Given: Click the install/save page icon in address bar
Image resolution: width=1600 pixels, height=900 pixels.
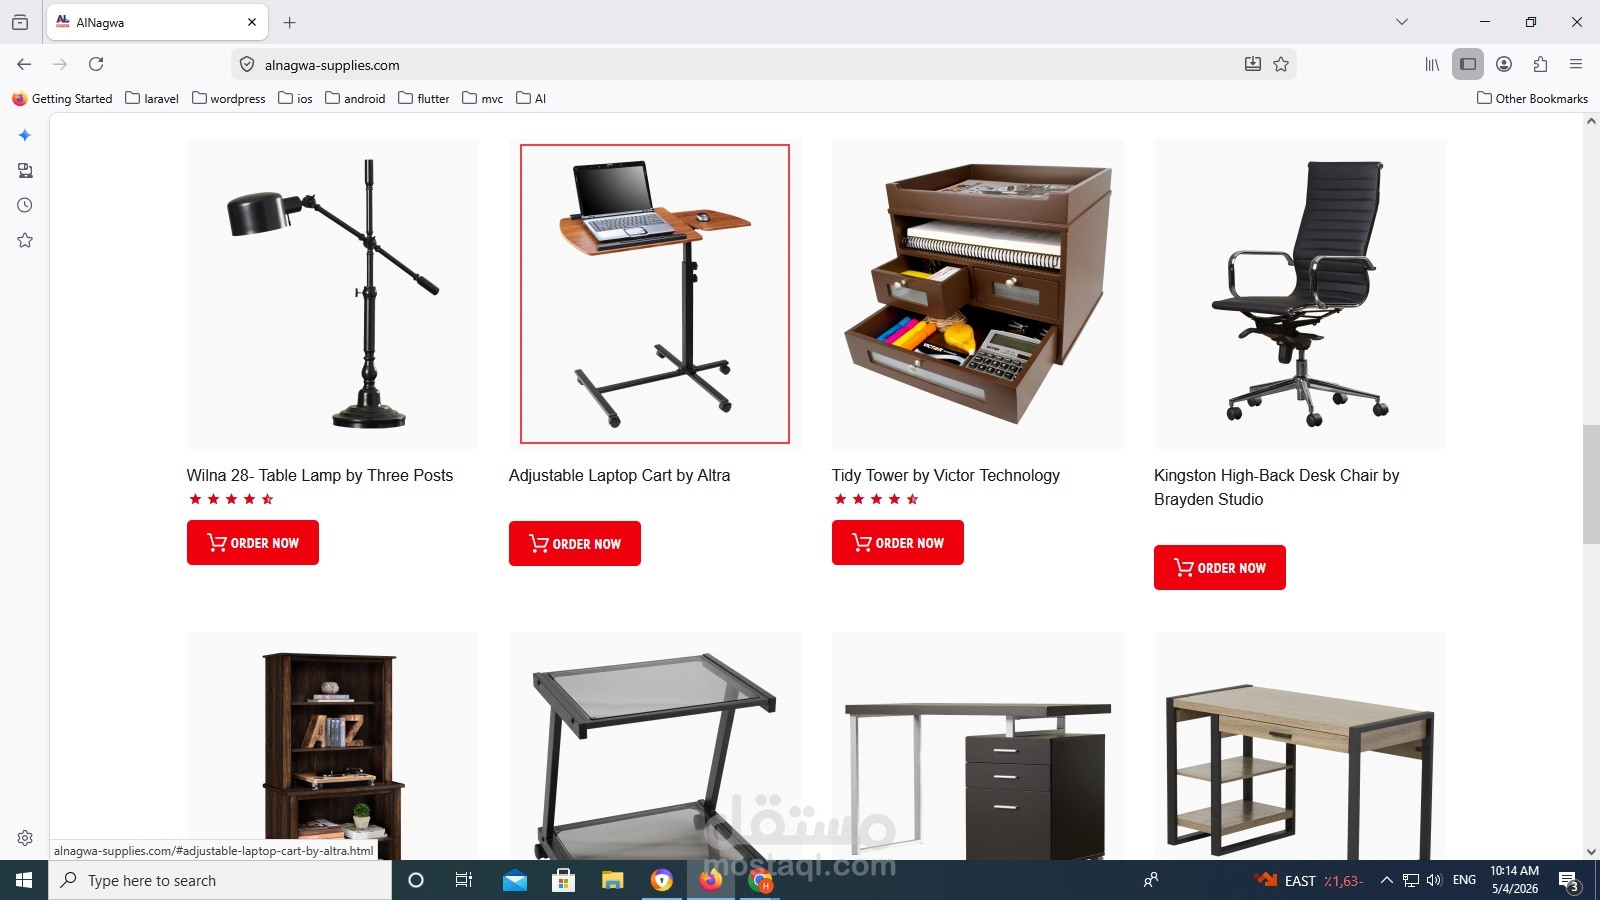Looking at the screenshot, I should 1252,64.
